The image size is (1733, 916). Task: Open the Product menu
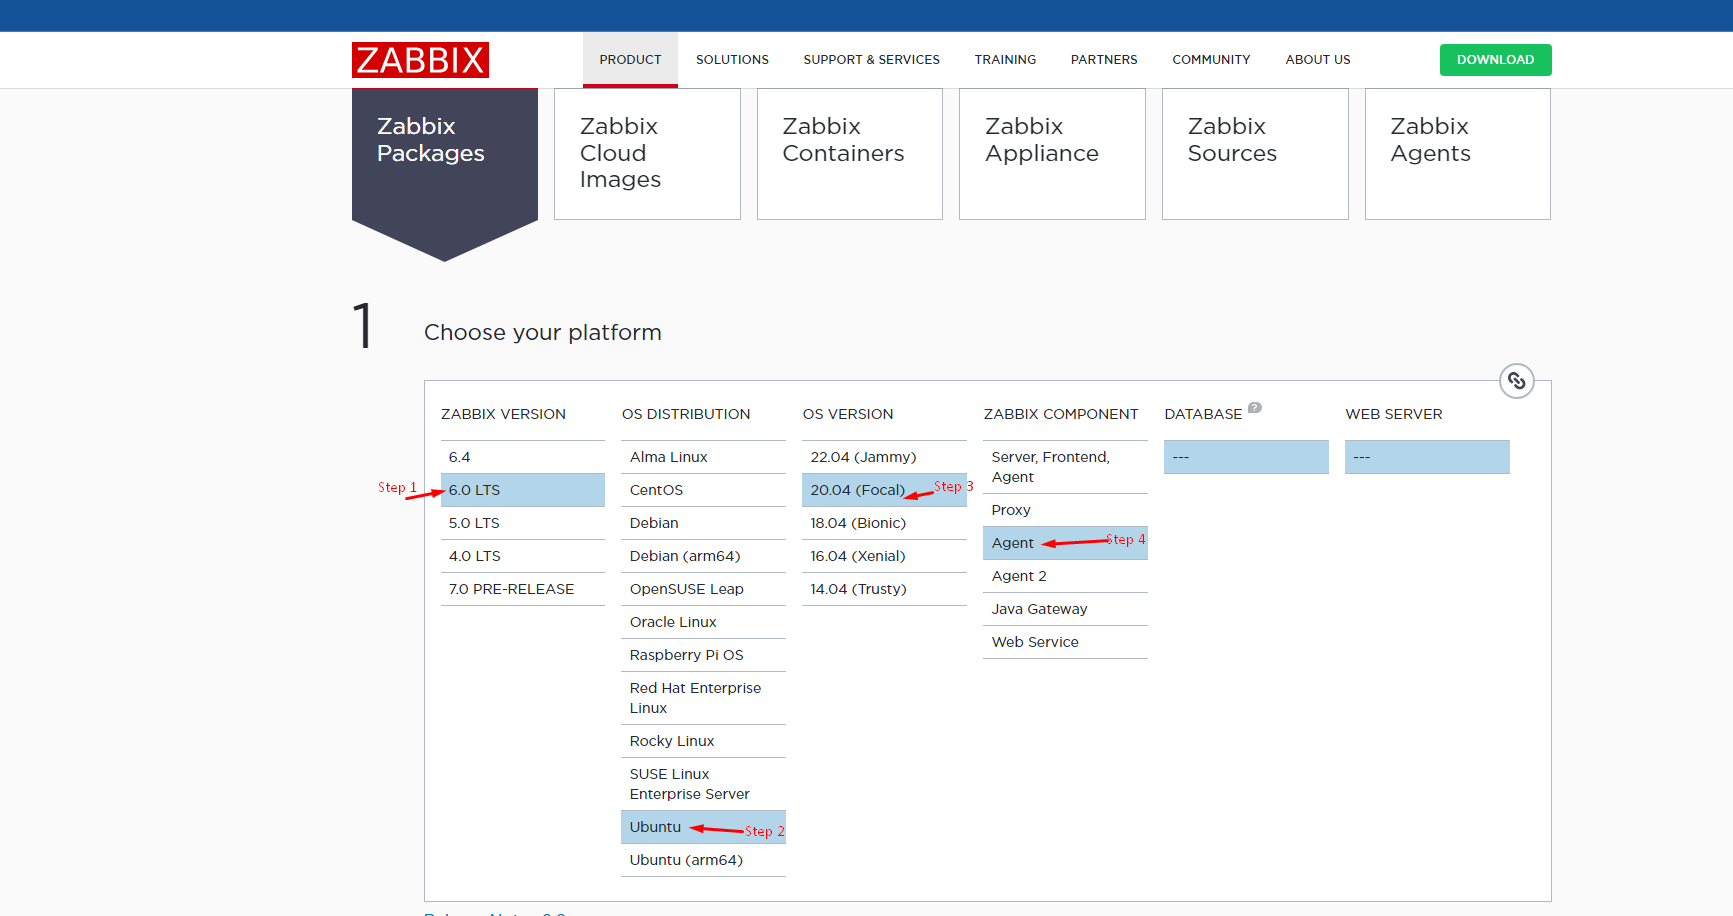[630, 60]
